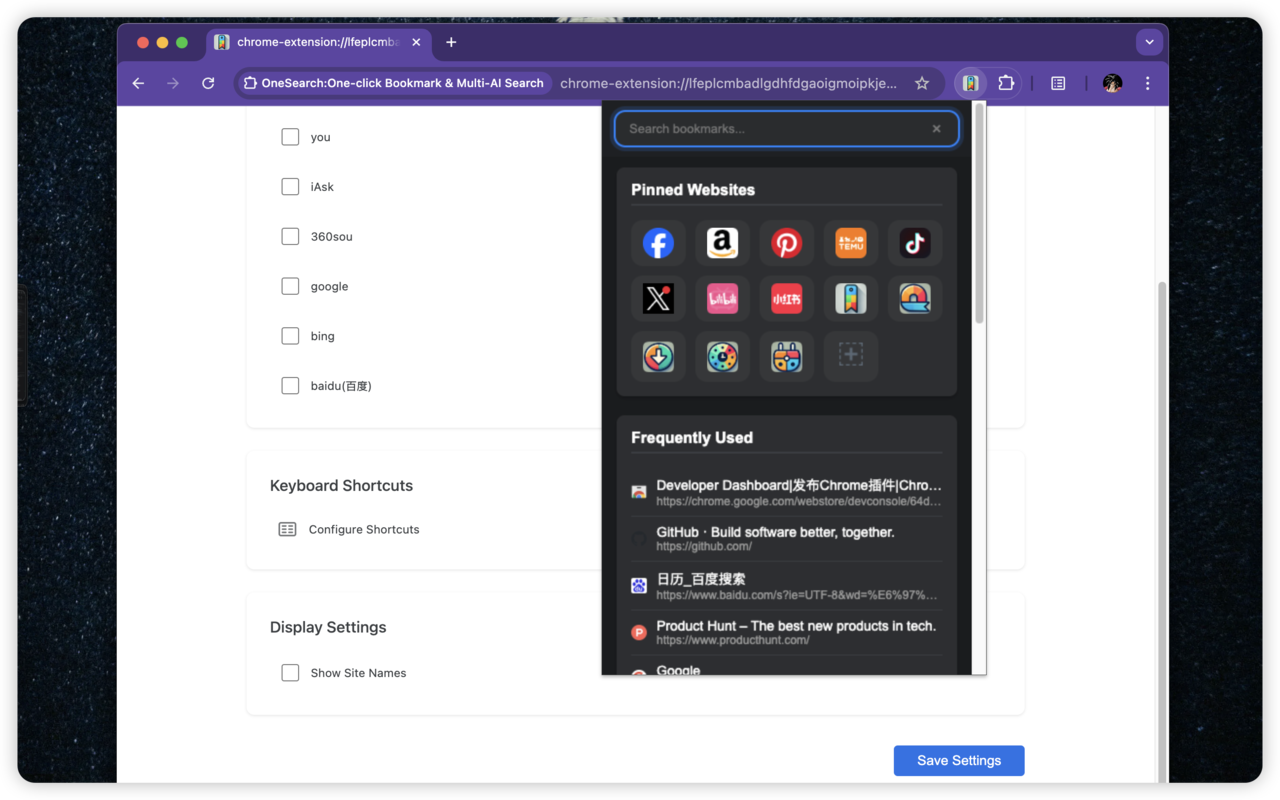Open the 日历_百度搜索 bookmark entry
Viewport: 1280px width, 800px height.
click(786, 585)
